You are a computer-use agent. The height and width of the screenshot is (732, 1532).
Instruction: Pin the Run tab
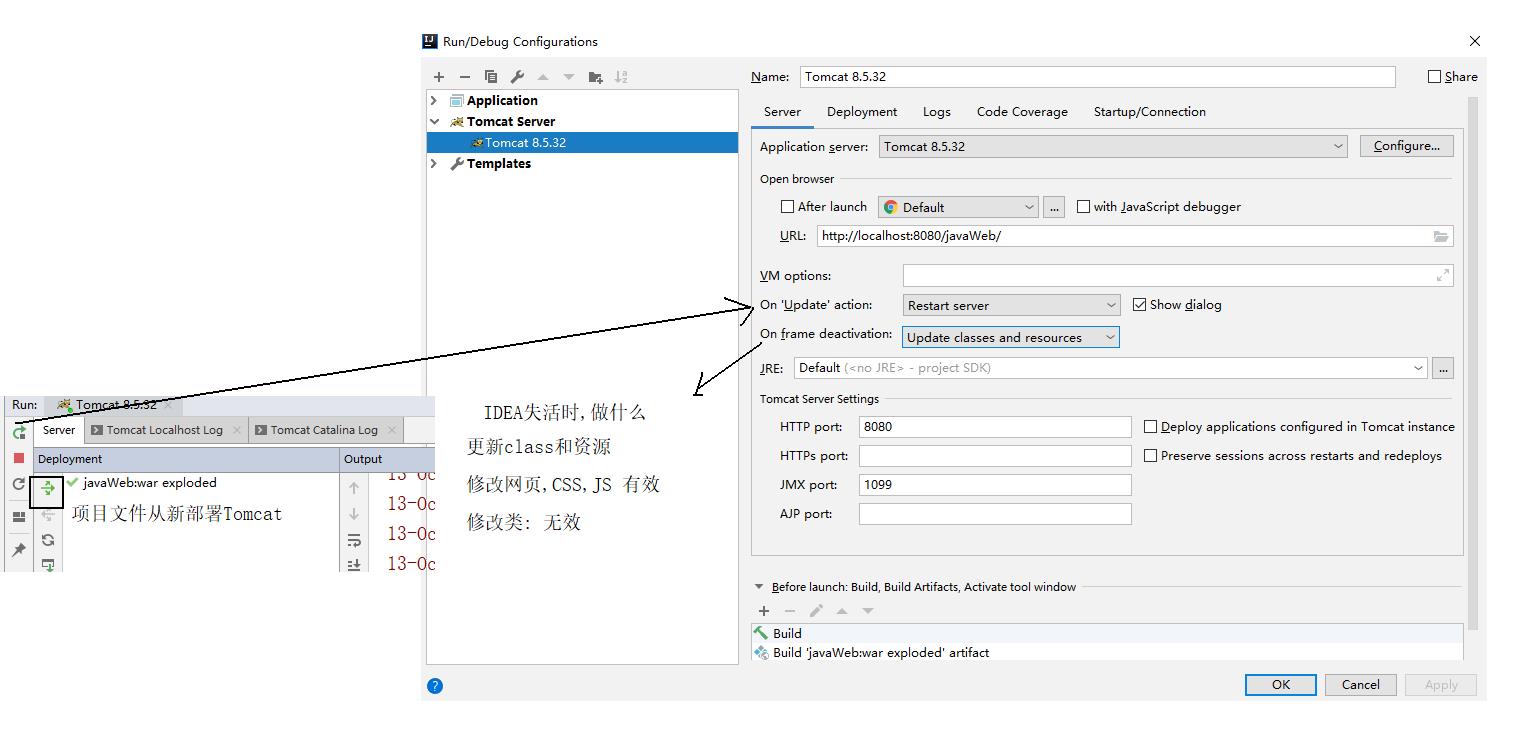(x=19, y=549)
